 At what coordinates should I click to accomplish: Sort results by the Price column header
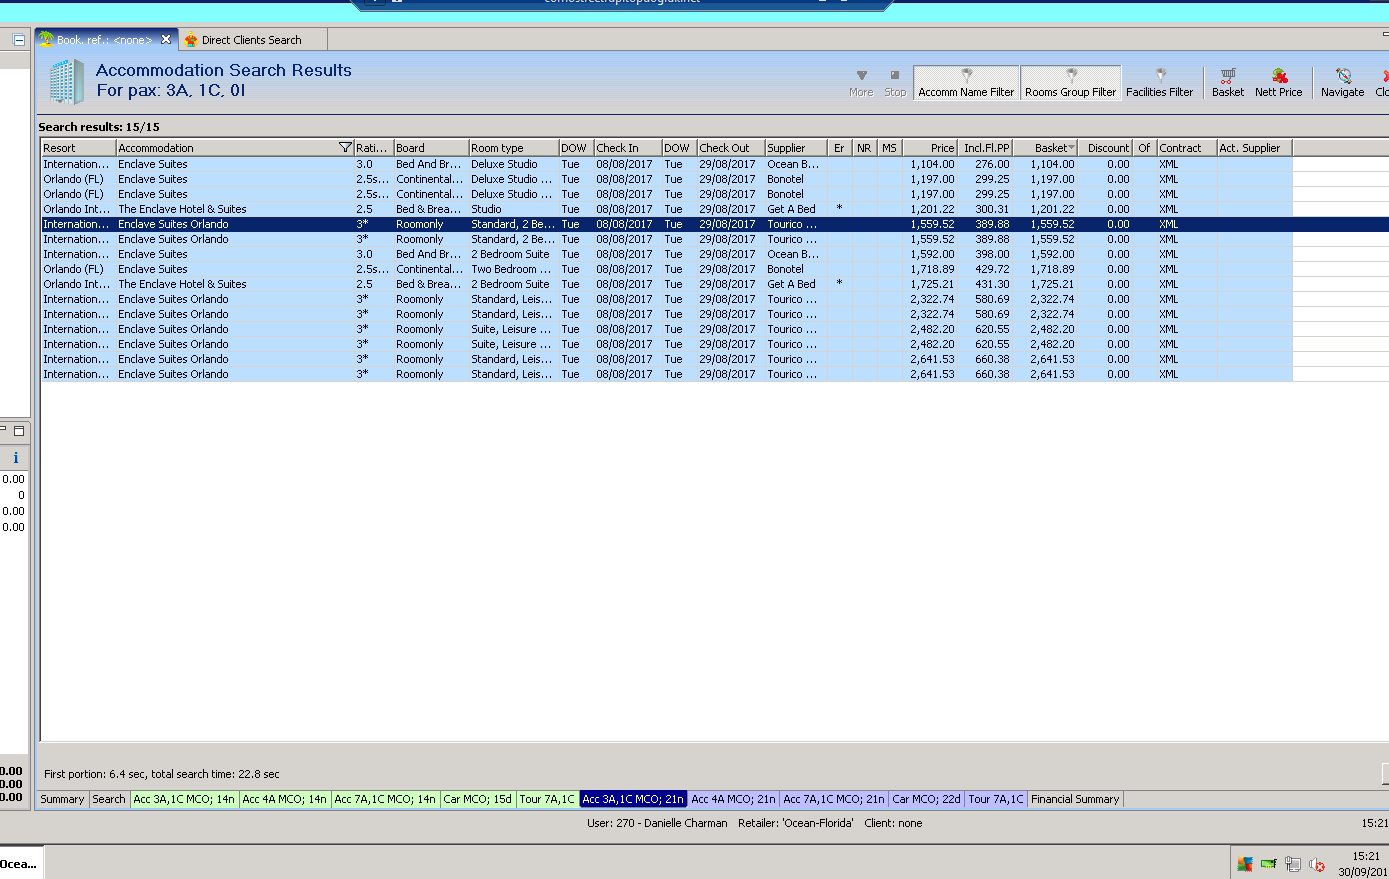(941, 148)
